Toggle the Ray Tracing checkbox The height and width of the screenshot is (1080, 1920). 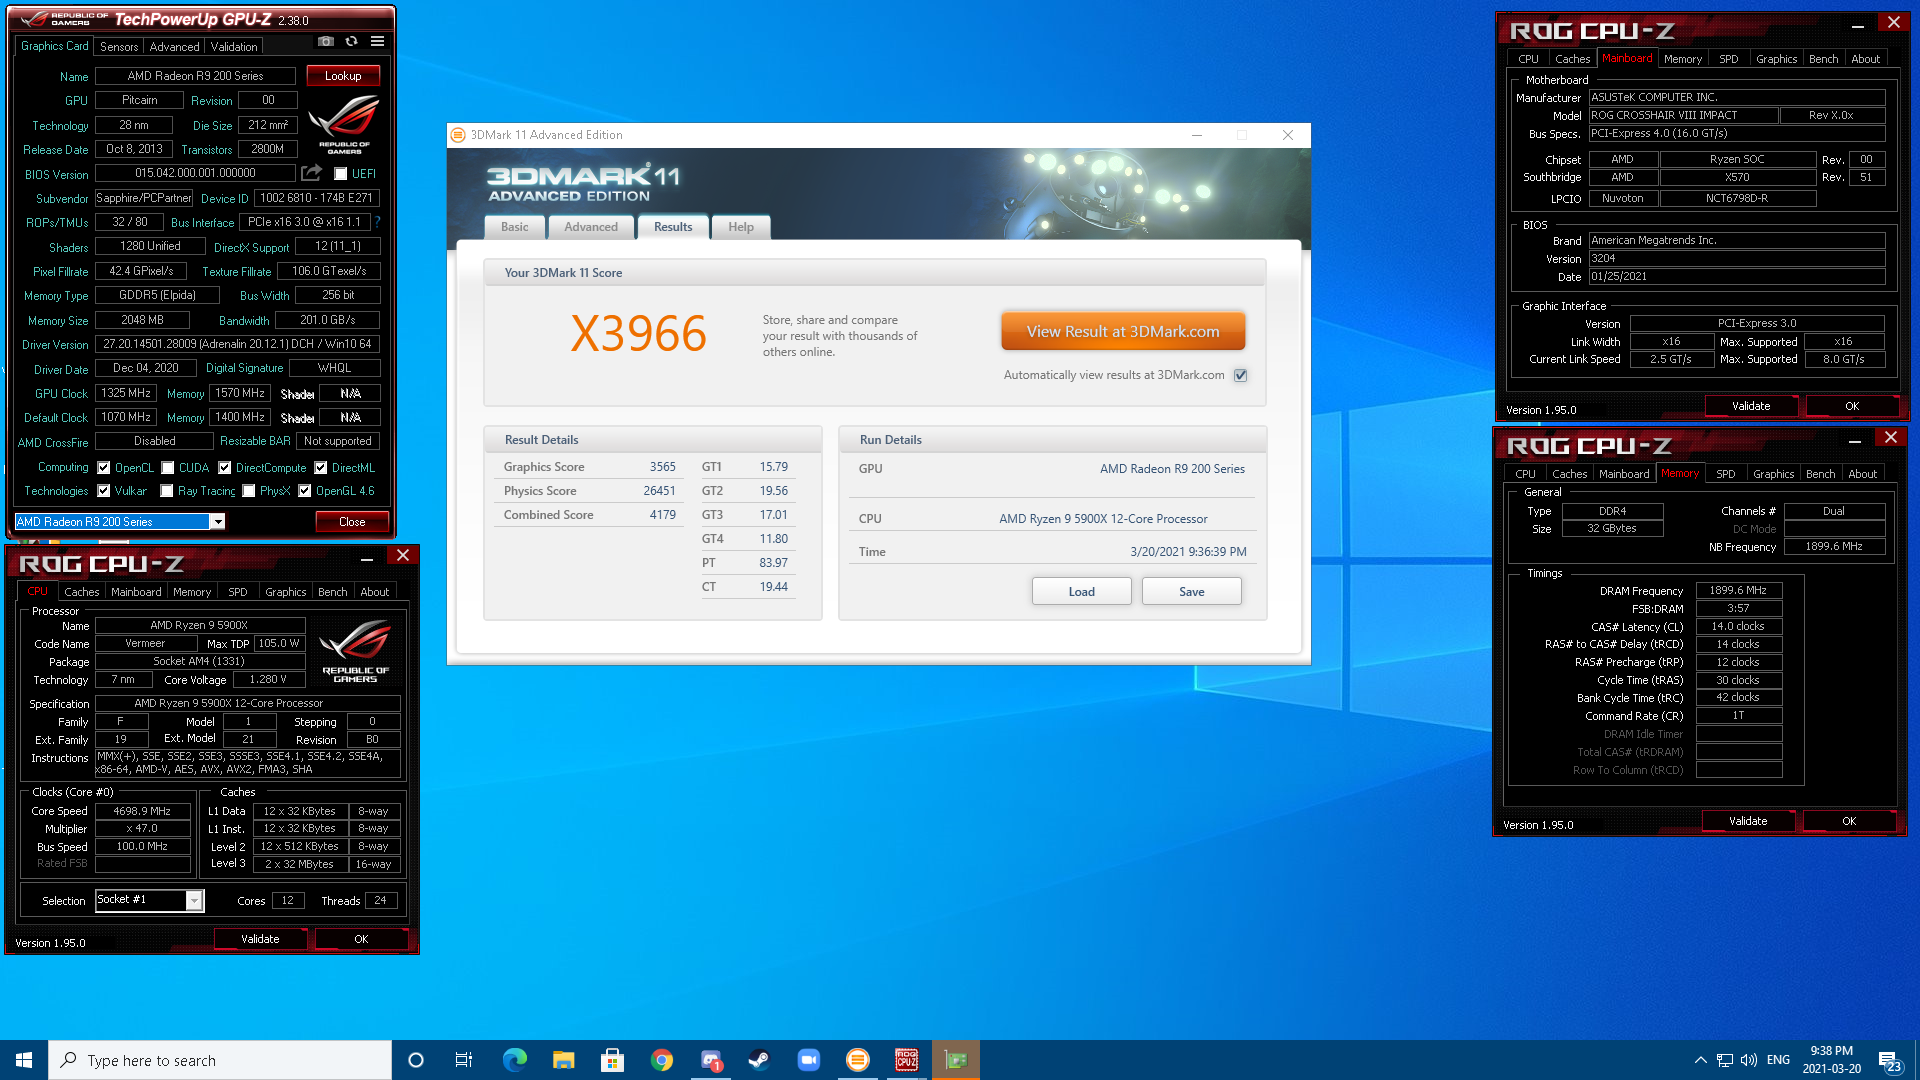[166, 491]
